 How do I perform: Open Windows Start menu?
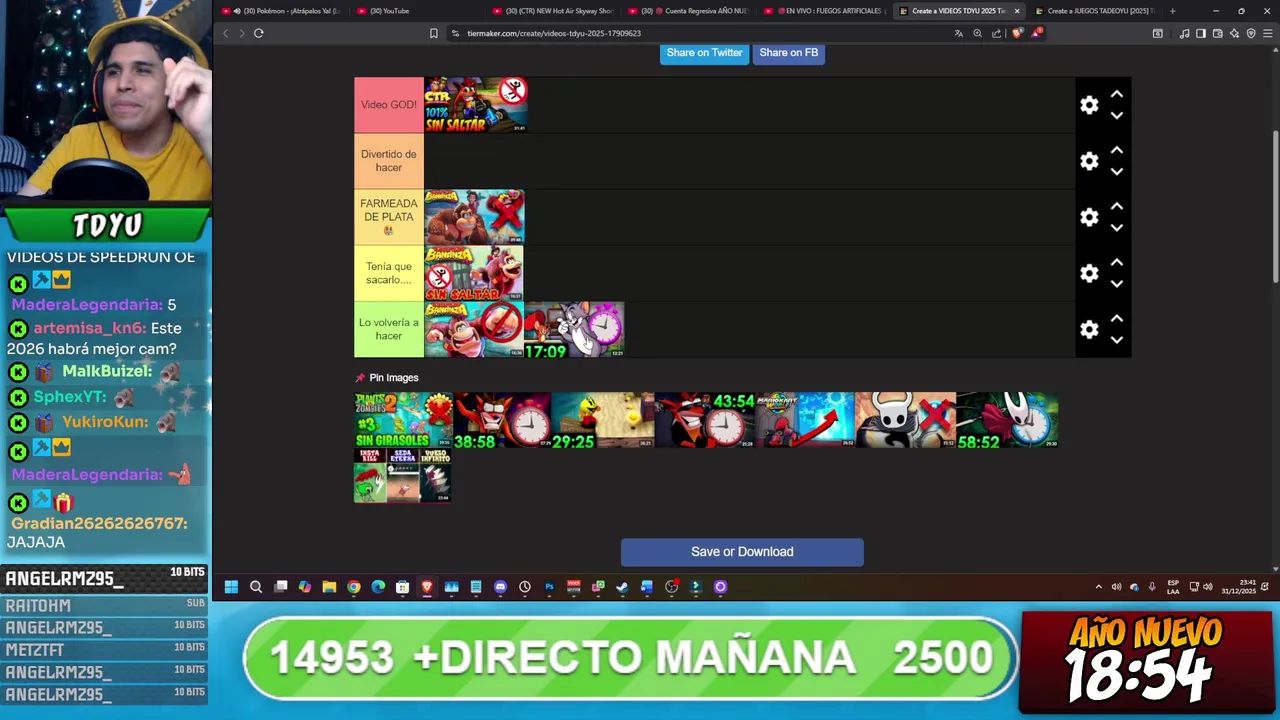[x=231, y=587]
